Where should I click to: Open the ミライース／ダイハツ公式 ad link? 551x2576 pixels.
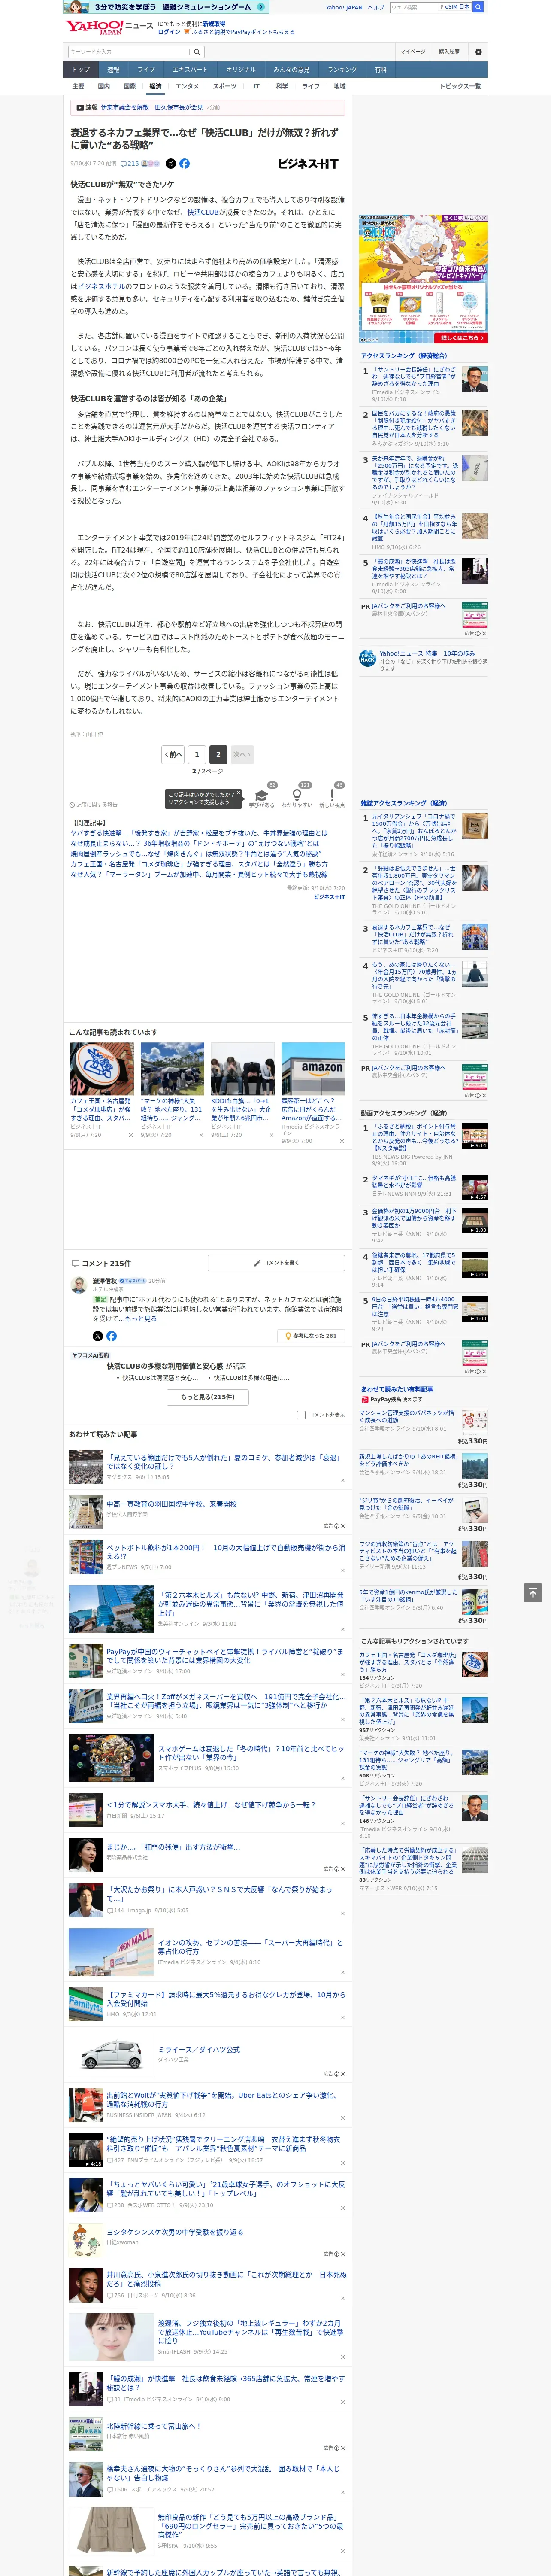click(x=199, y=2049)
